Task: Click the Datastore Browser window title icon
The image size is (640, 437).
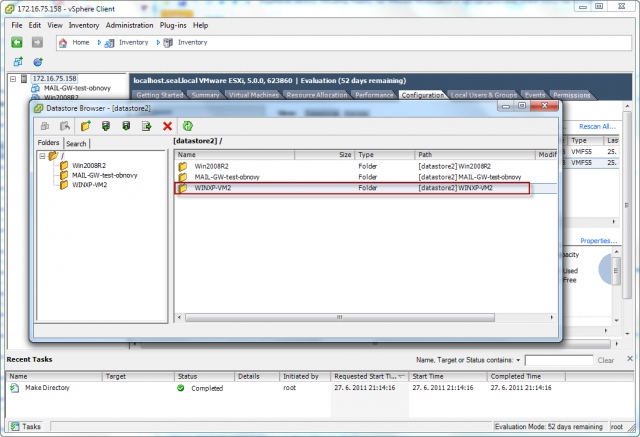Action: click(x=39, y=108)
